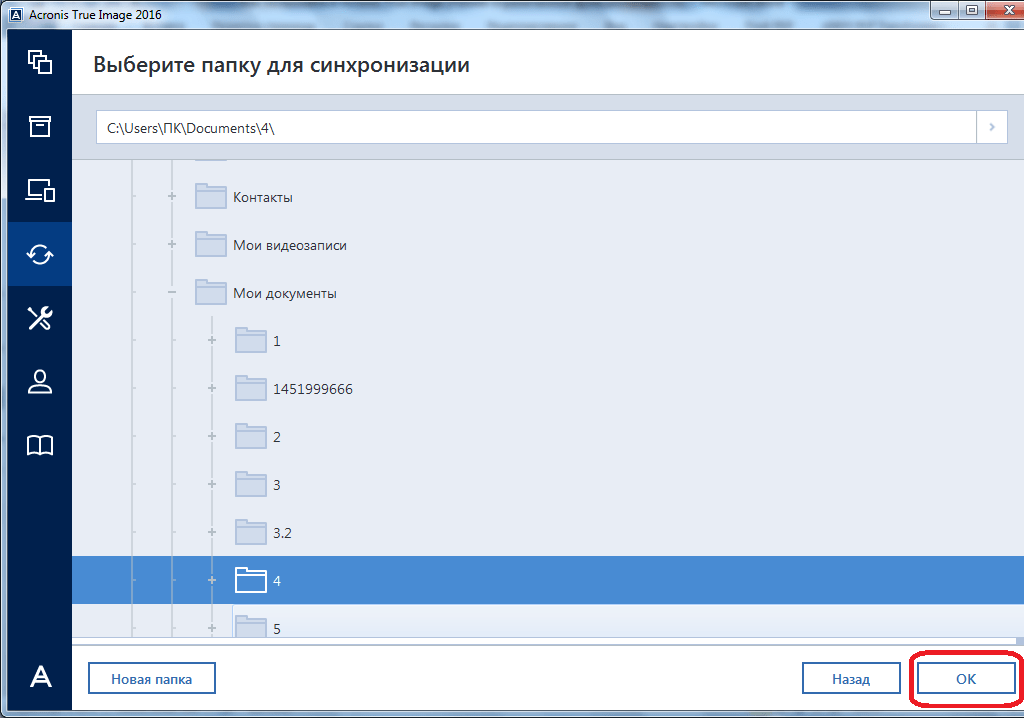
Task: Expand the Мои видеозаписи folder node
Action: (172, 245)
